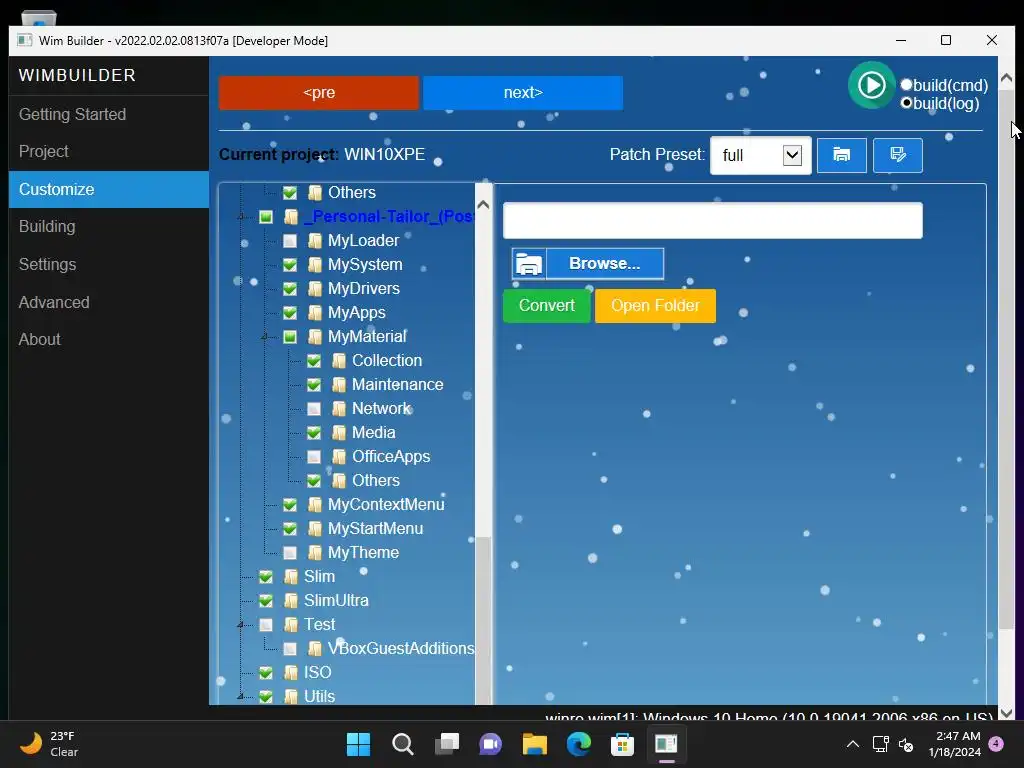The width and height of the screenshot is (1024, 768).
Task: Click the MyDrivers folder icon
Action: point(315,289)
